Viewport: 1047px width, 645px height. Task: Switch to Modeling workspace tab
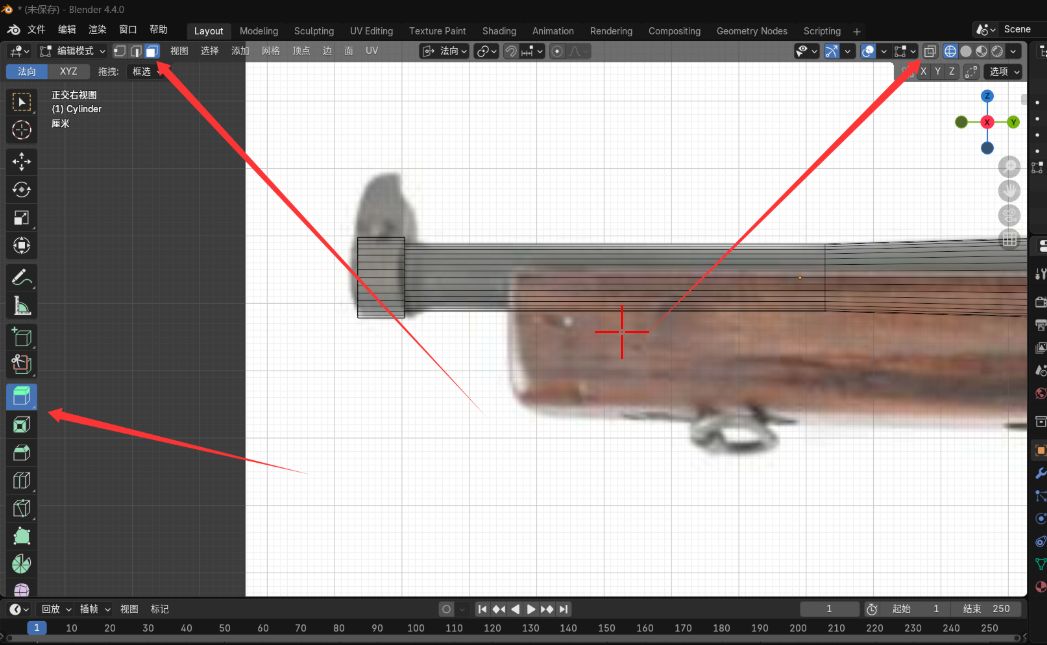click(258, 31)
